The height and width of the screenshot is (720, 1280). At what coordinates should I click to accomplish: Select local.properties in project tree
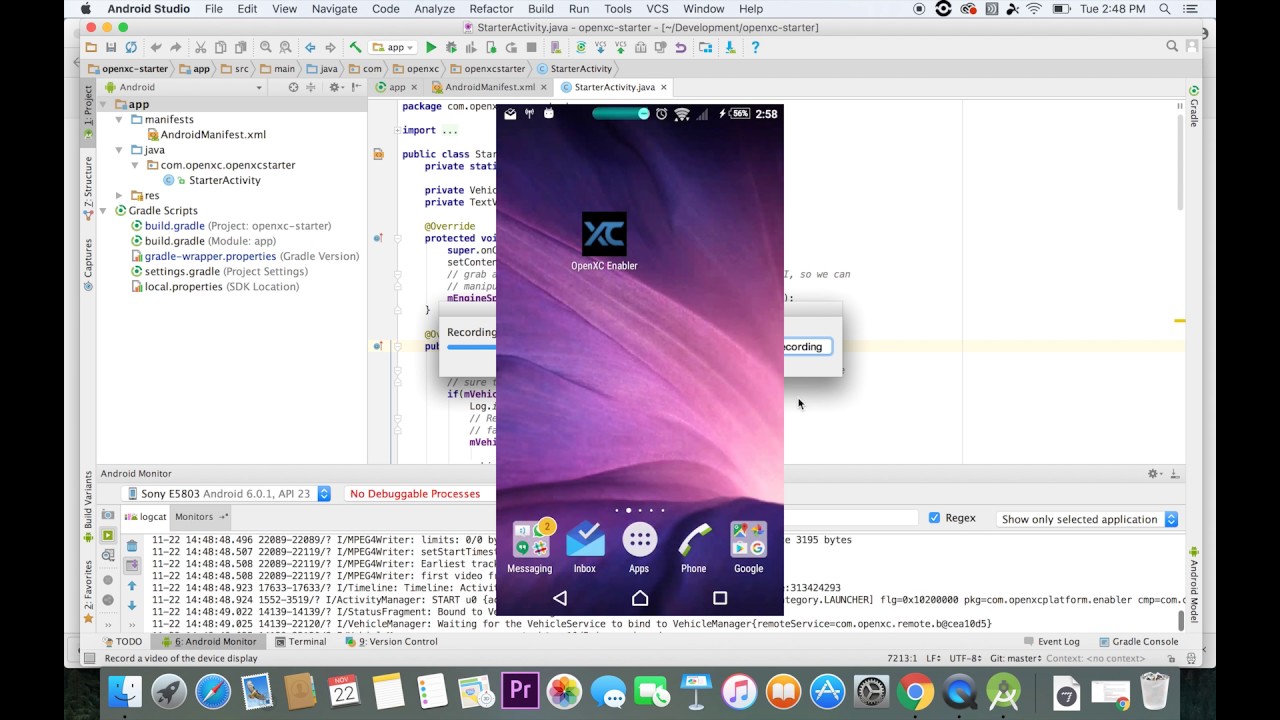pyautogui.click(x=214, y=286)
